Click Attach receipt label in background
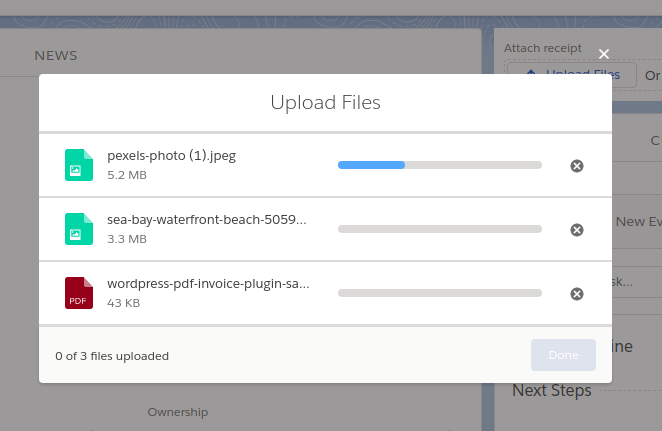This screenshot has width=662, height=431. (x=543, y=48)
